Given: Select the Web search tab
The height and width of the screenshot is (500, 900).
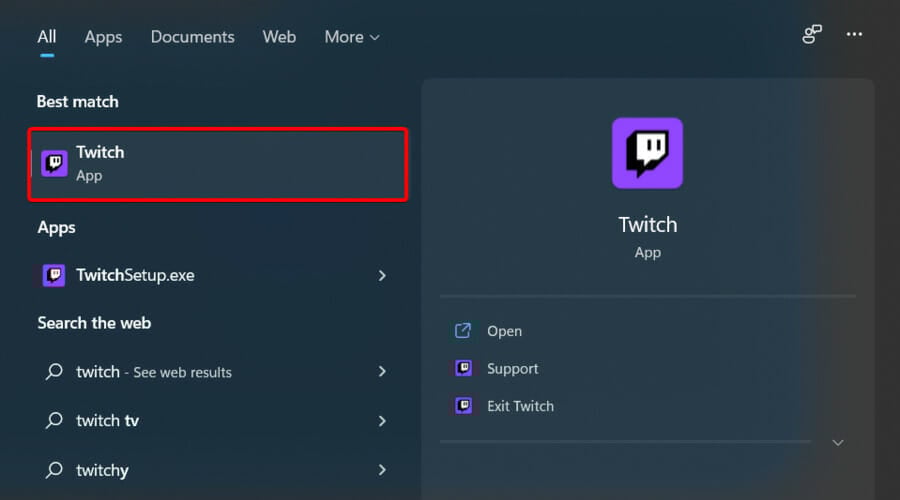Looking at the screenshot, I should pyautogui.click(x=279, y=37).
